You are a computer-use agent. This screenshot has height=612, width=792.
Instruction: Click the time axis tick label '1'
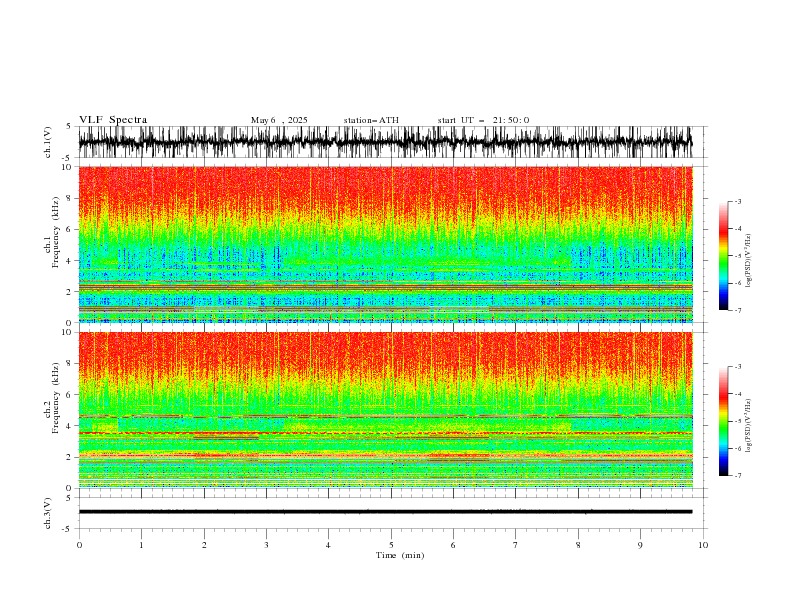141,545
